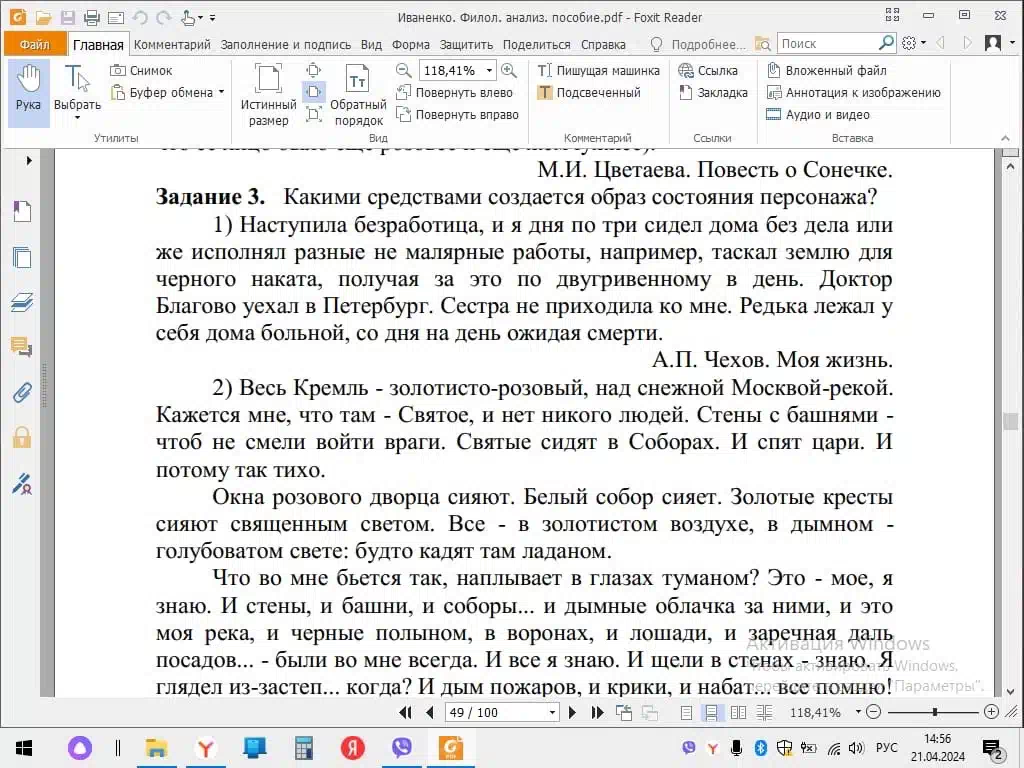The width and height of the screenshot is (1024, 768).
Task: Select the Hand (Рука) tool
Action: click(29, 91)
